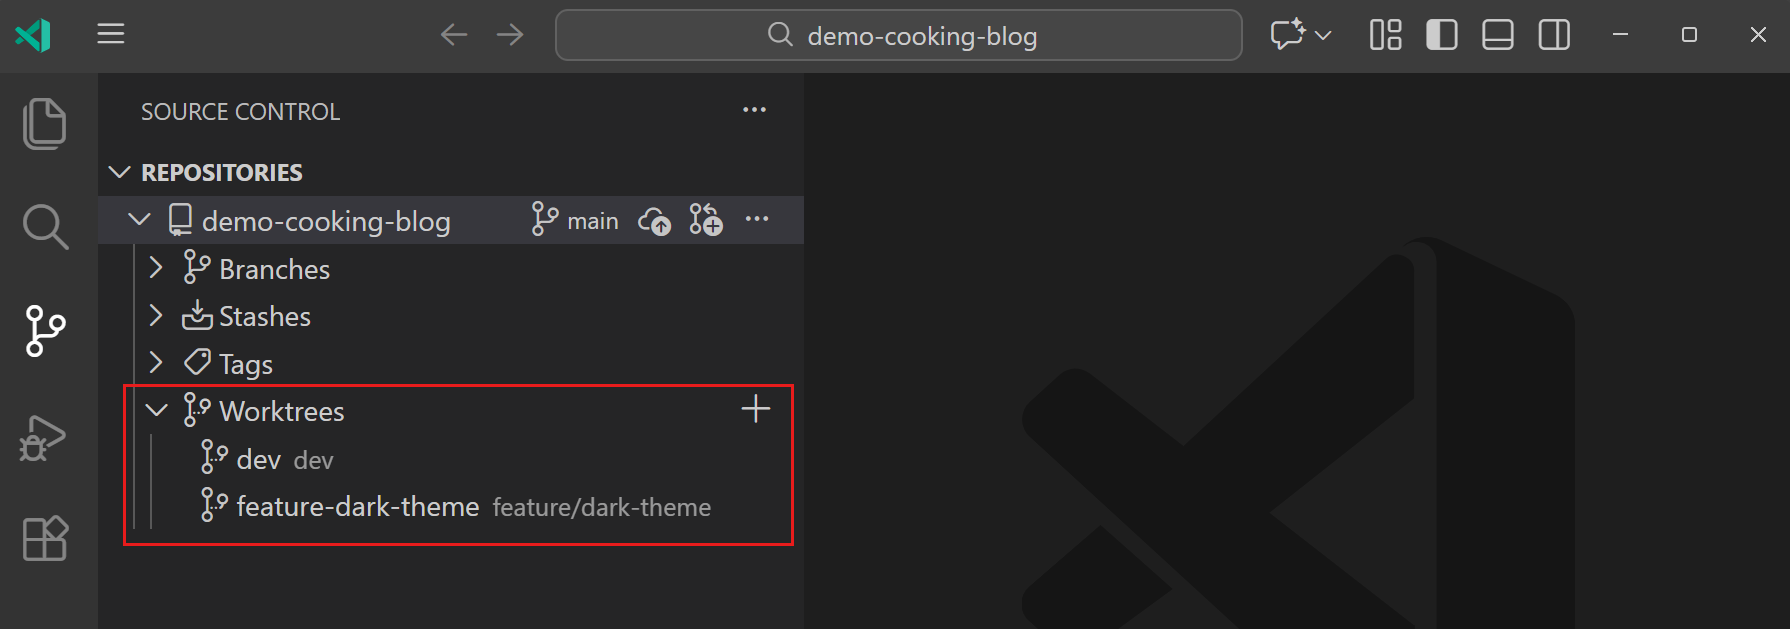The height and width of the screenshot is (629, 1790).
Task: Click the create branch icon next to main
Action: tap(706, 220)
